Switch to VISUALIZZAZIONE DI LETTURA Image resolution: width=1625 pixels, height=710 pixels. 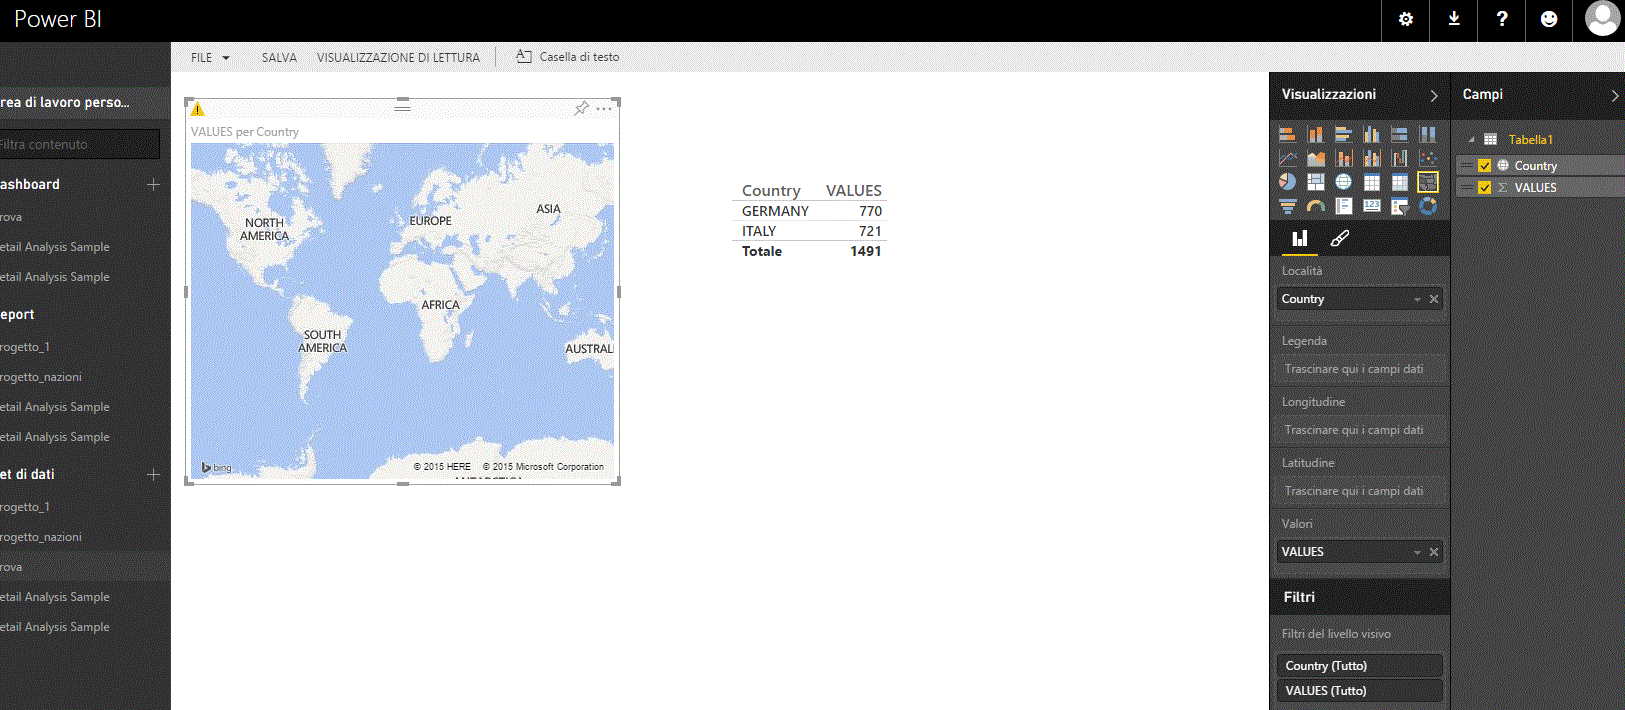pos(398,58)
